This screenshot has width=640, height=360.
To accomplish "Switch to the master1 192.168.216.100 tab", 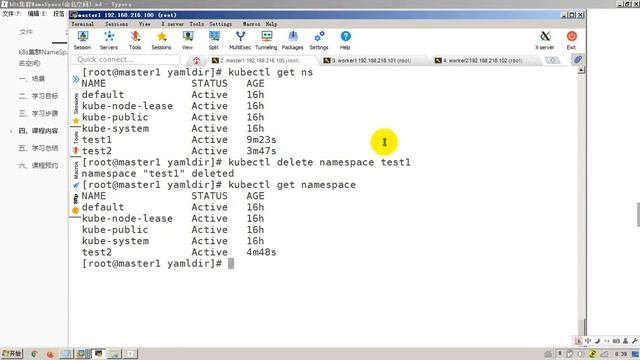I will click(260, 60).
